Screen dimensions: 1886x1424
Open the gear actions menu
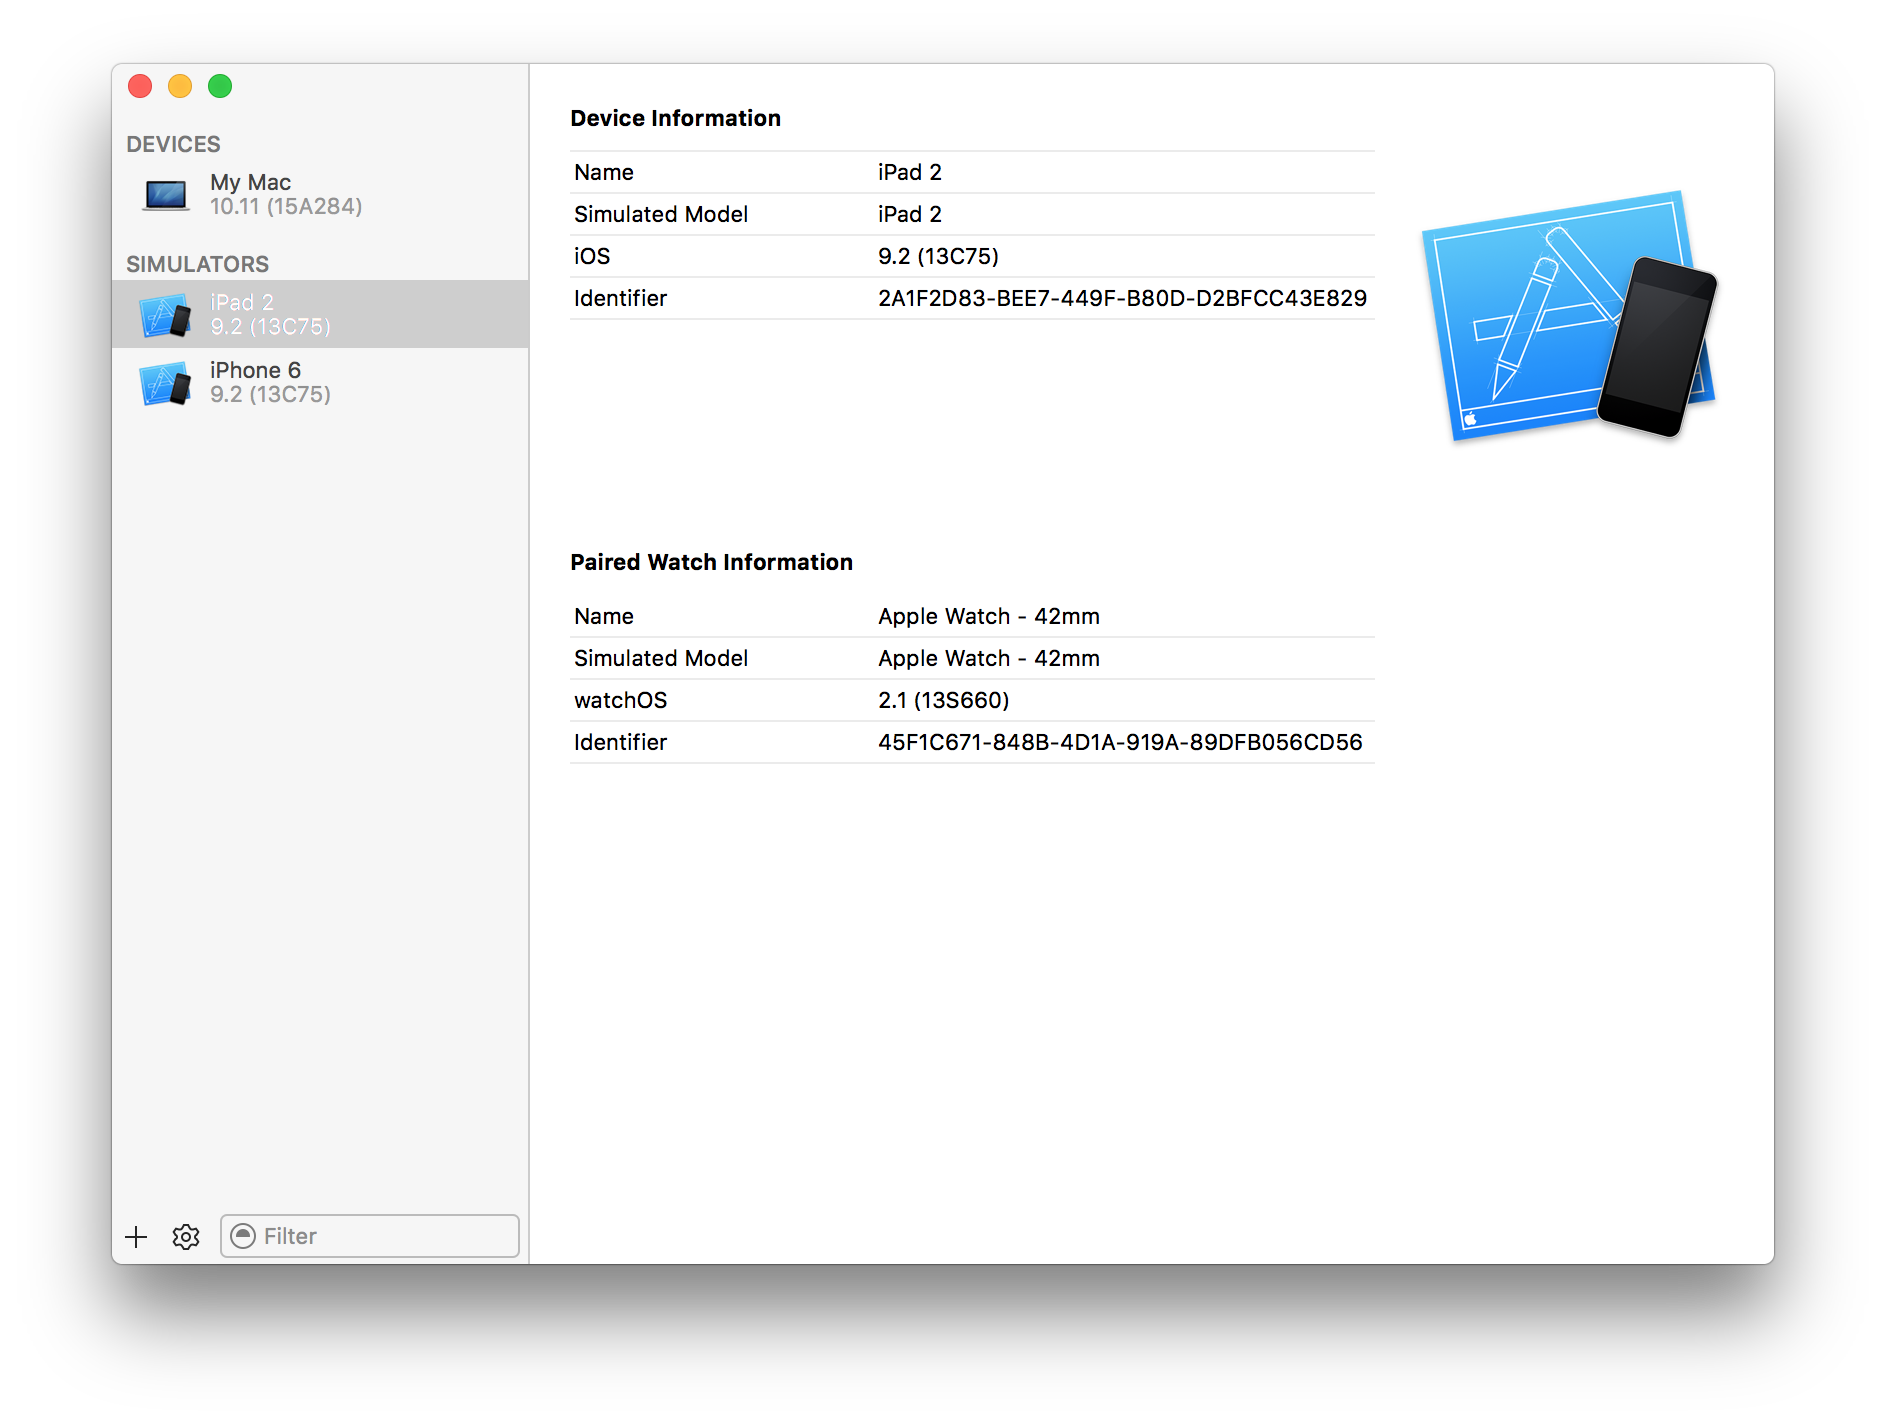point(186,1237)
